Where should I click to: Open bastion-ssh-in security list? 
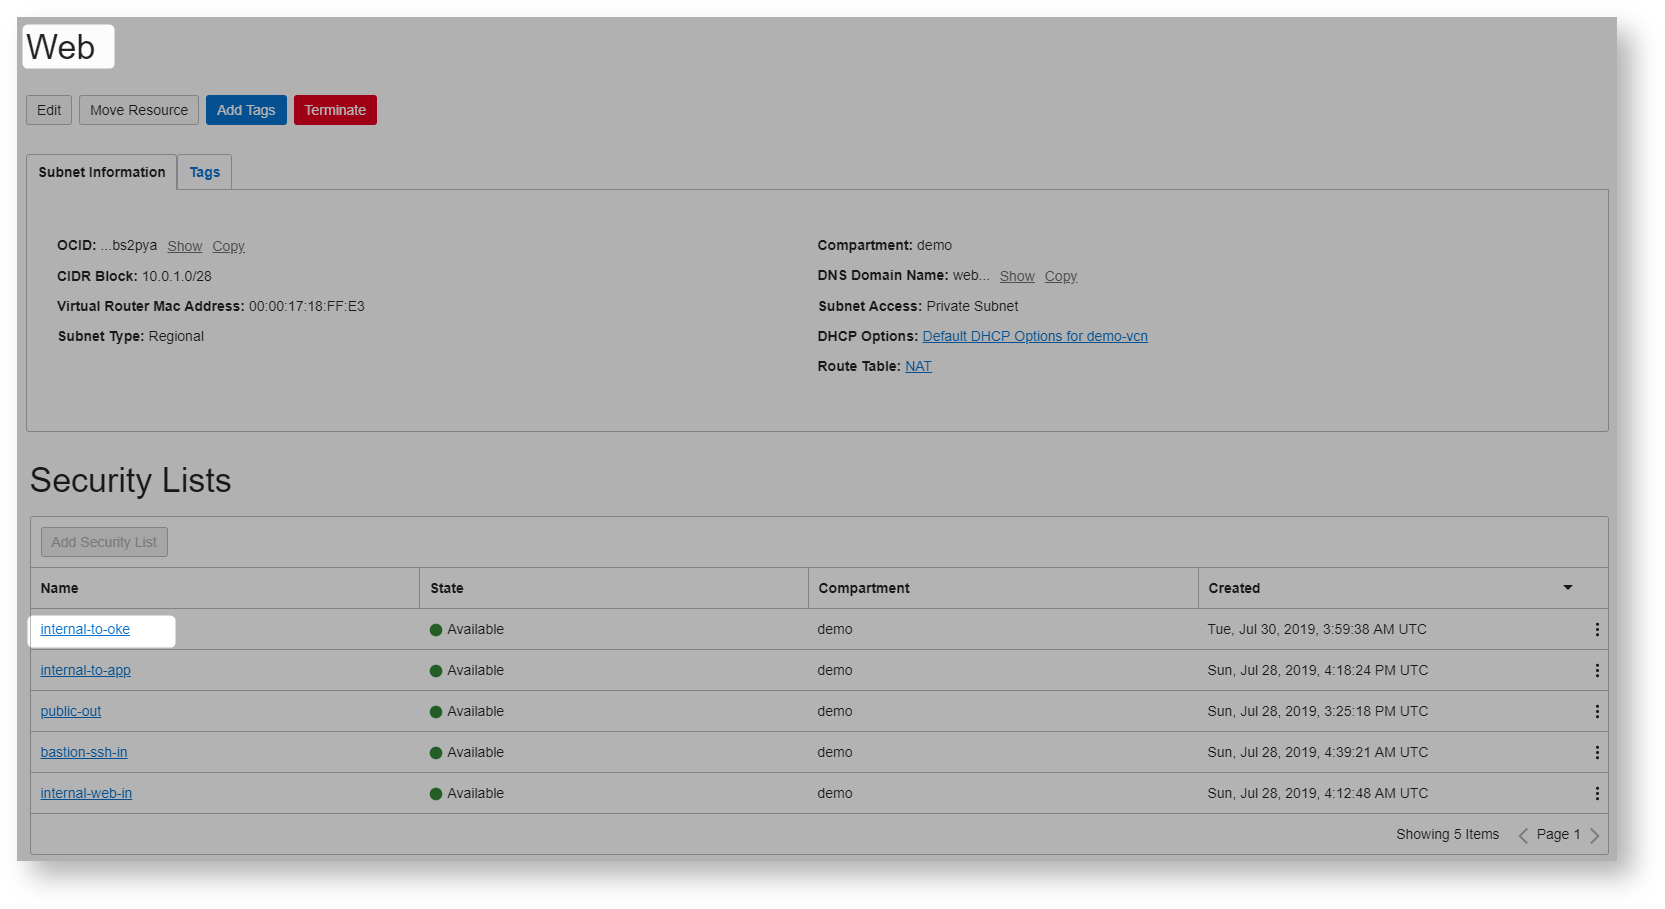point(84,752)
